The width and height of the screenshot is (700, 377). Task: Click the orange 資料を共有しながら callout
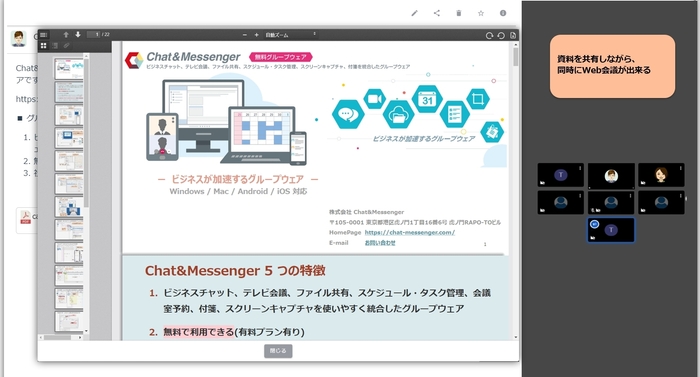(x=612, y=66)
